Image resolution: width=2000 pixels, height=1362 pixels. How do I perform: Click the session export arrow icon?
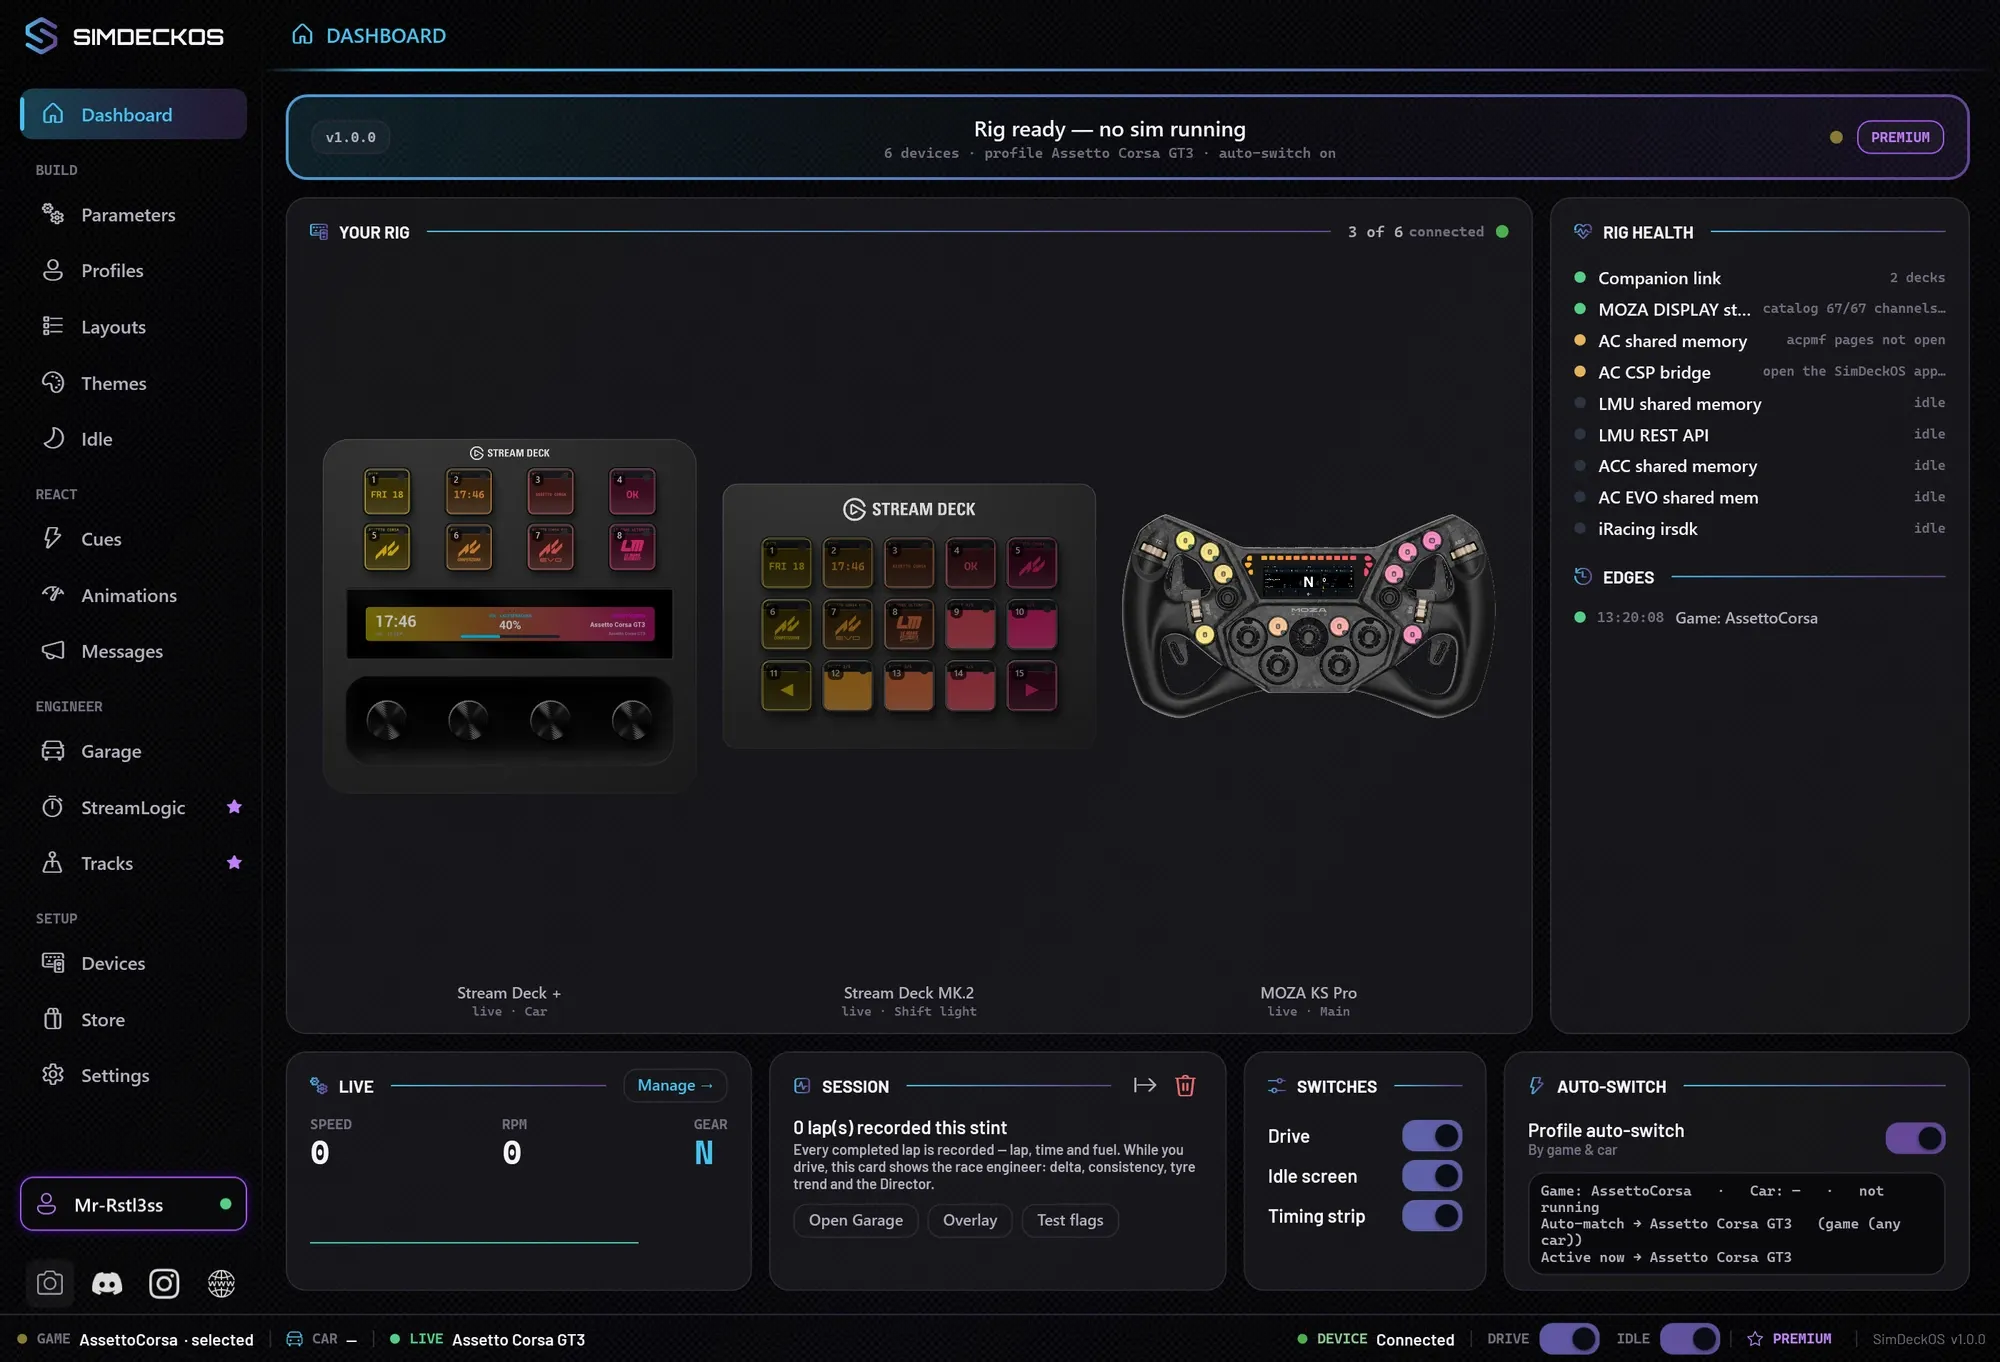pos(1145,1085)
